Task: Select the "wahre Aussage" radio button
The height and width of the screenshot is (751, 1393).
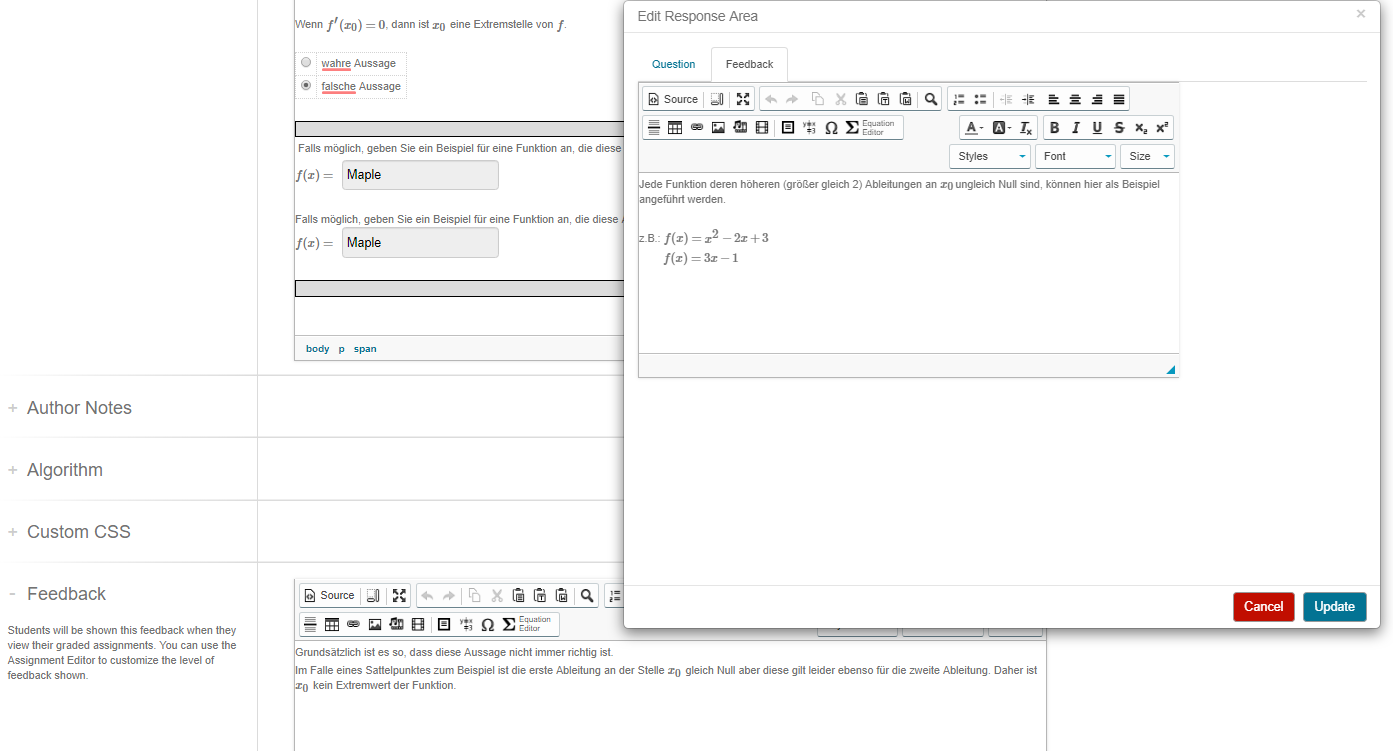Action: [x=306, y=63]
